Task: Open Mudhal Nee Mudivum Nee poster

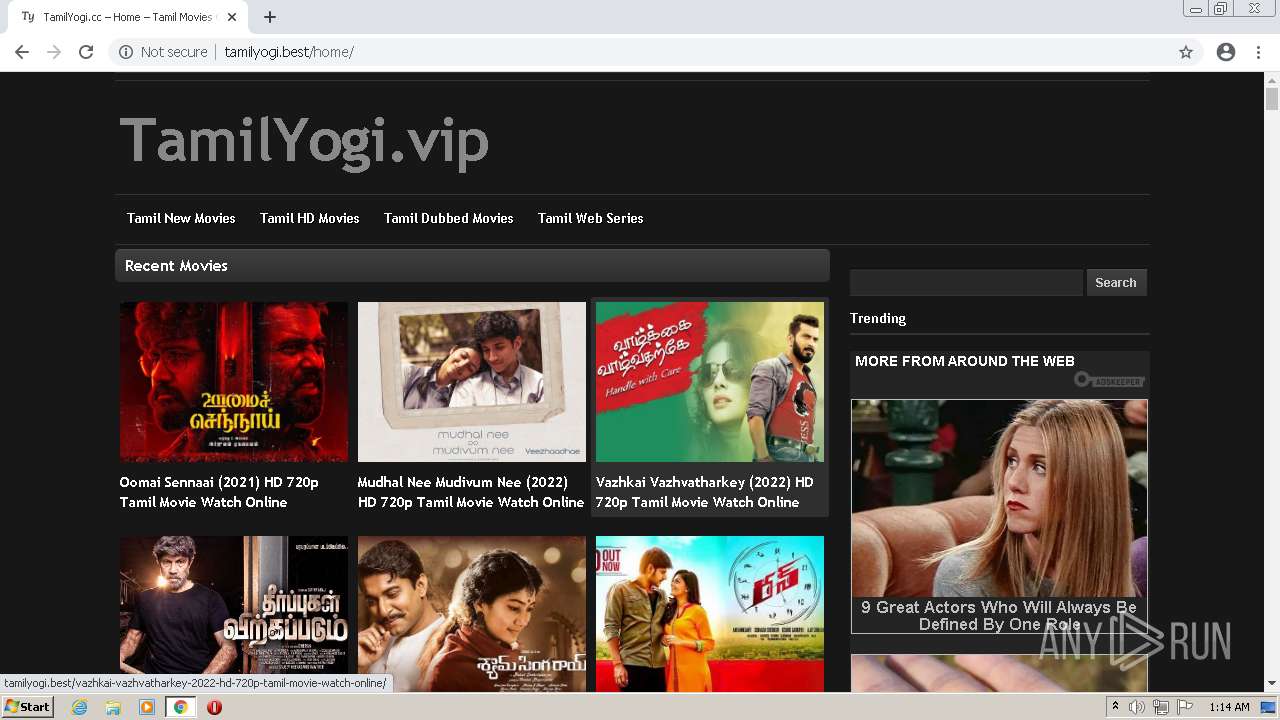Action: [x=472, y=382]
